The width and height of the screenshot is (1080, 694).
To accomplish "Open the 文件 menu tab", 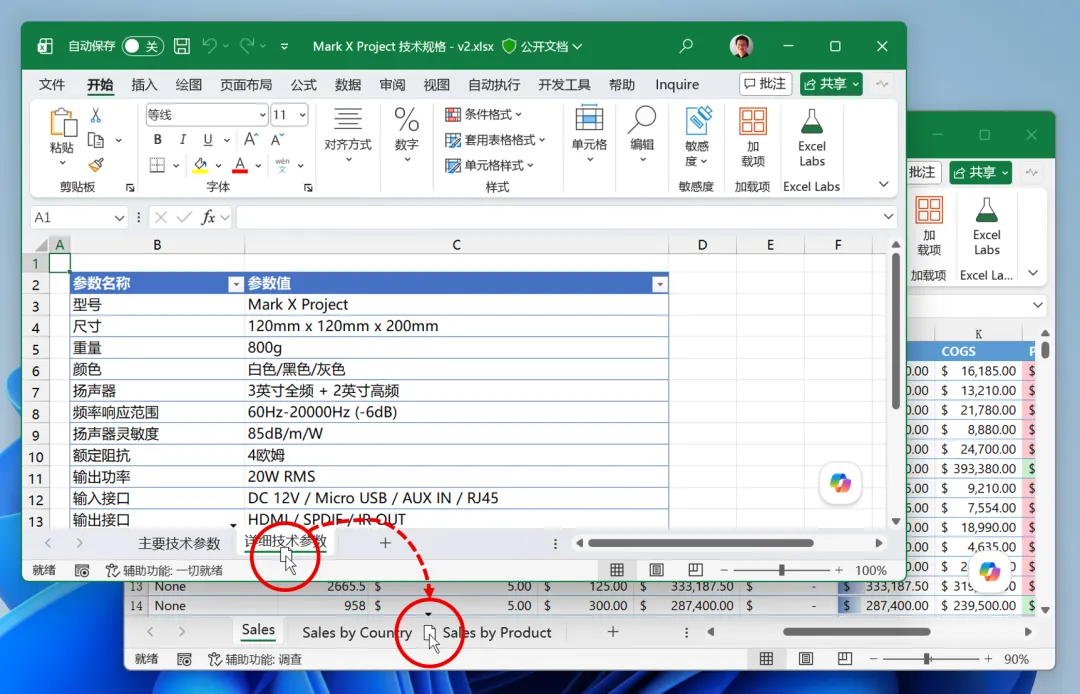I will click(52, 85).
